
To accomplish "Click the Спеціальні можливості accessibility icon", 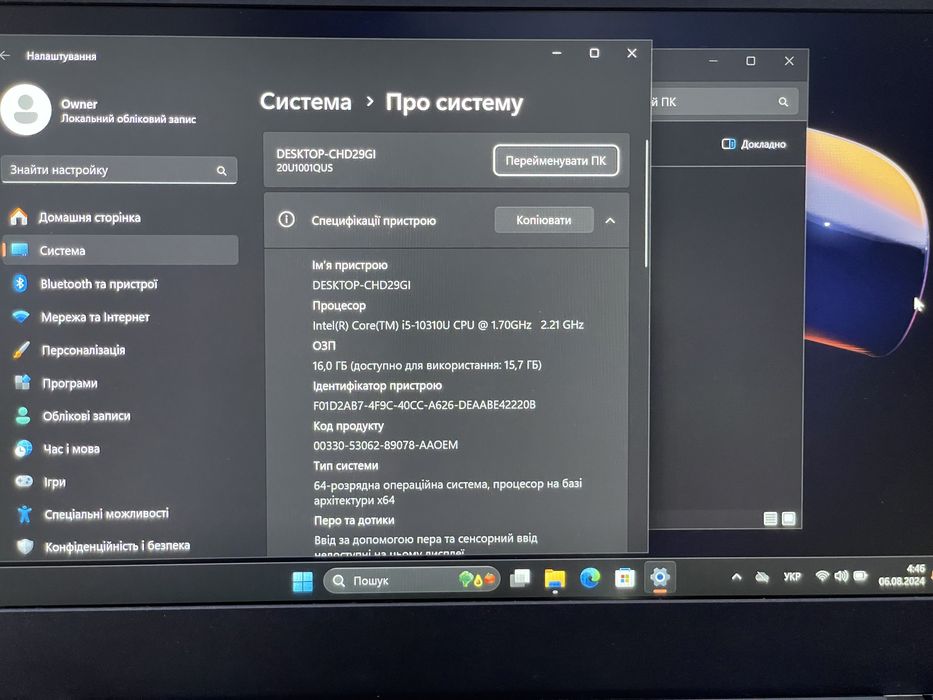I will [x=24, y=513].
